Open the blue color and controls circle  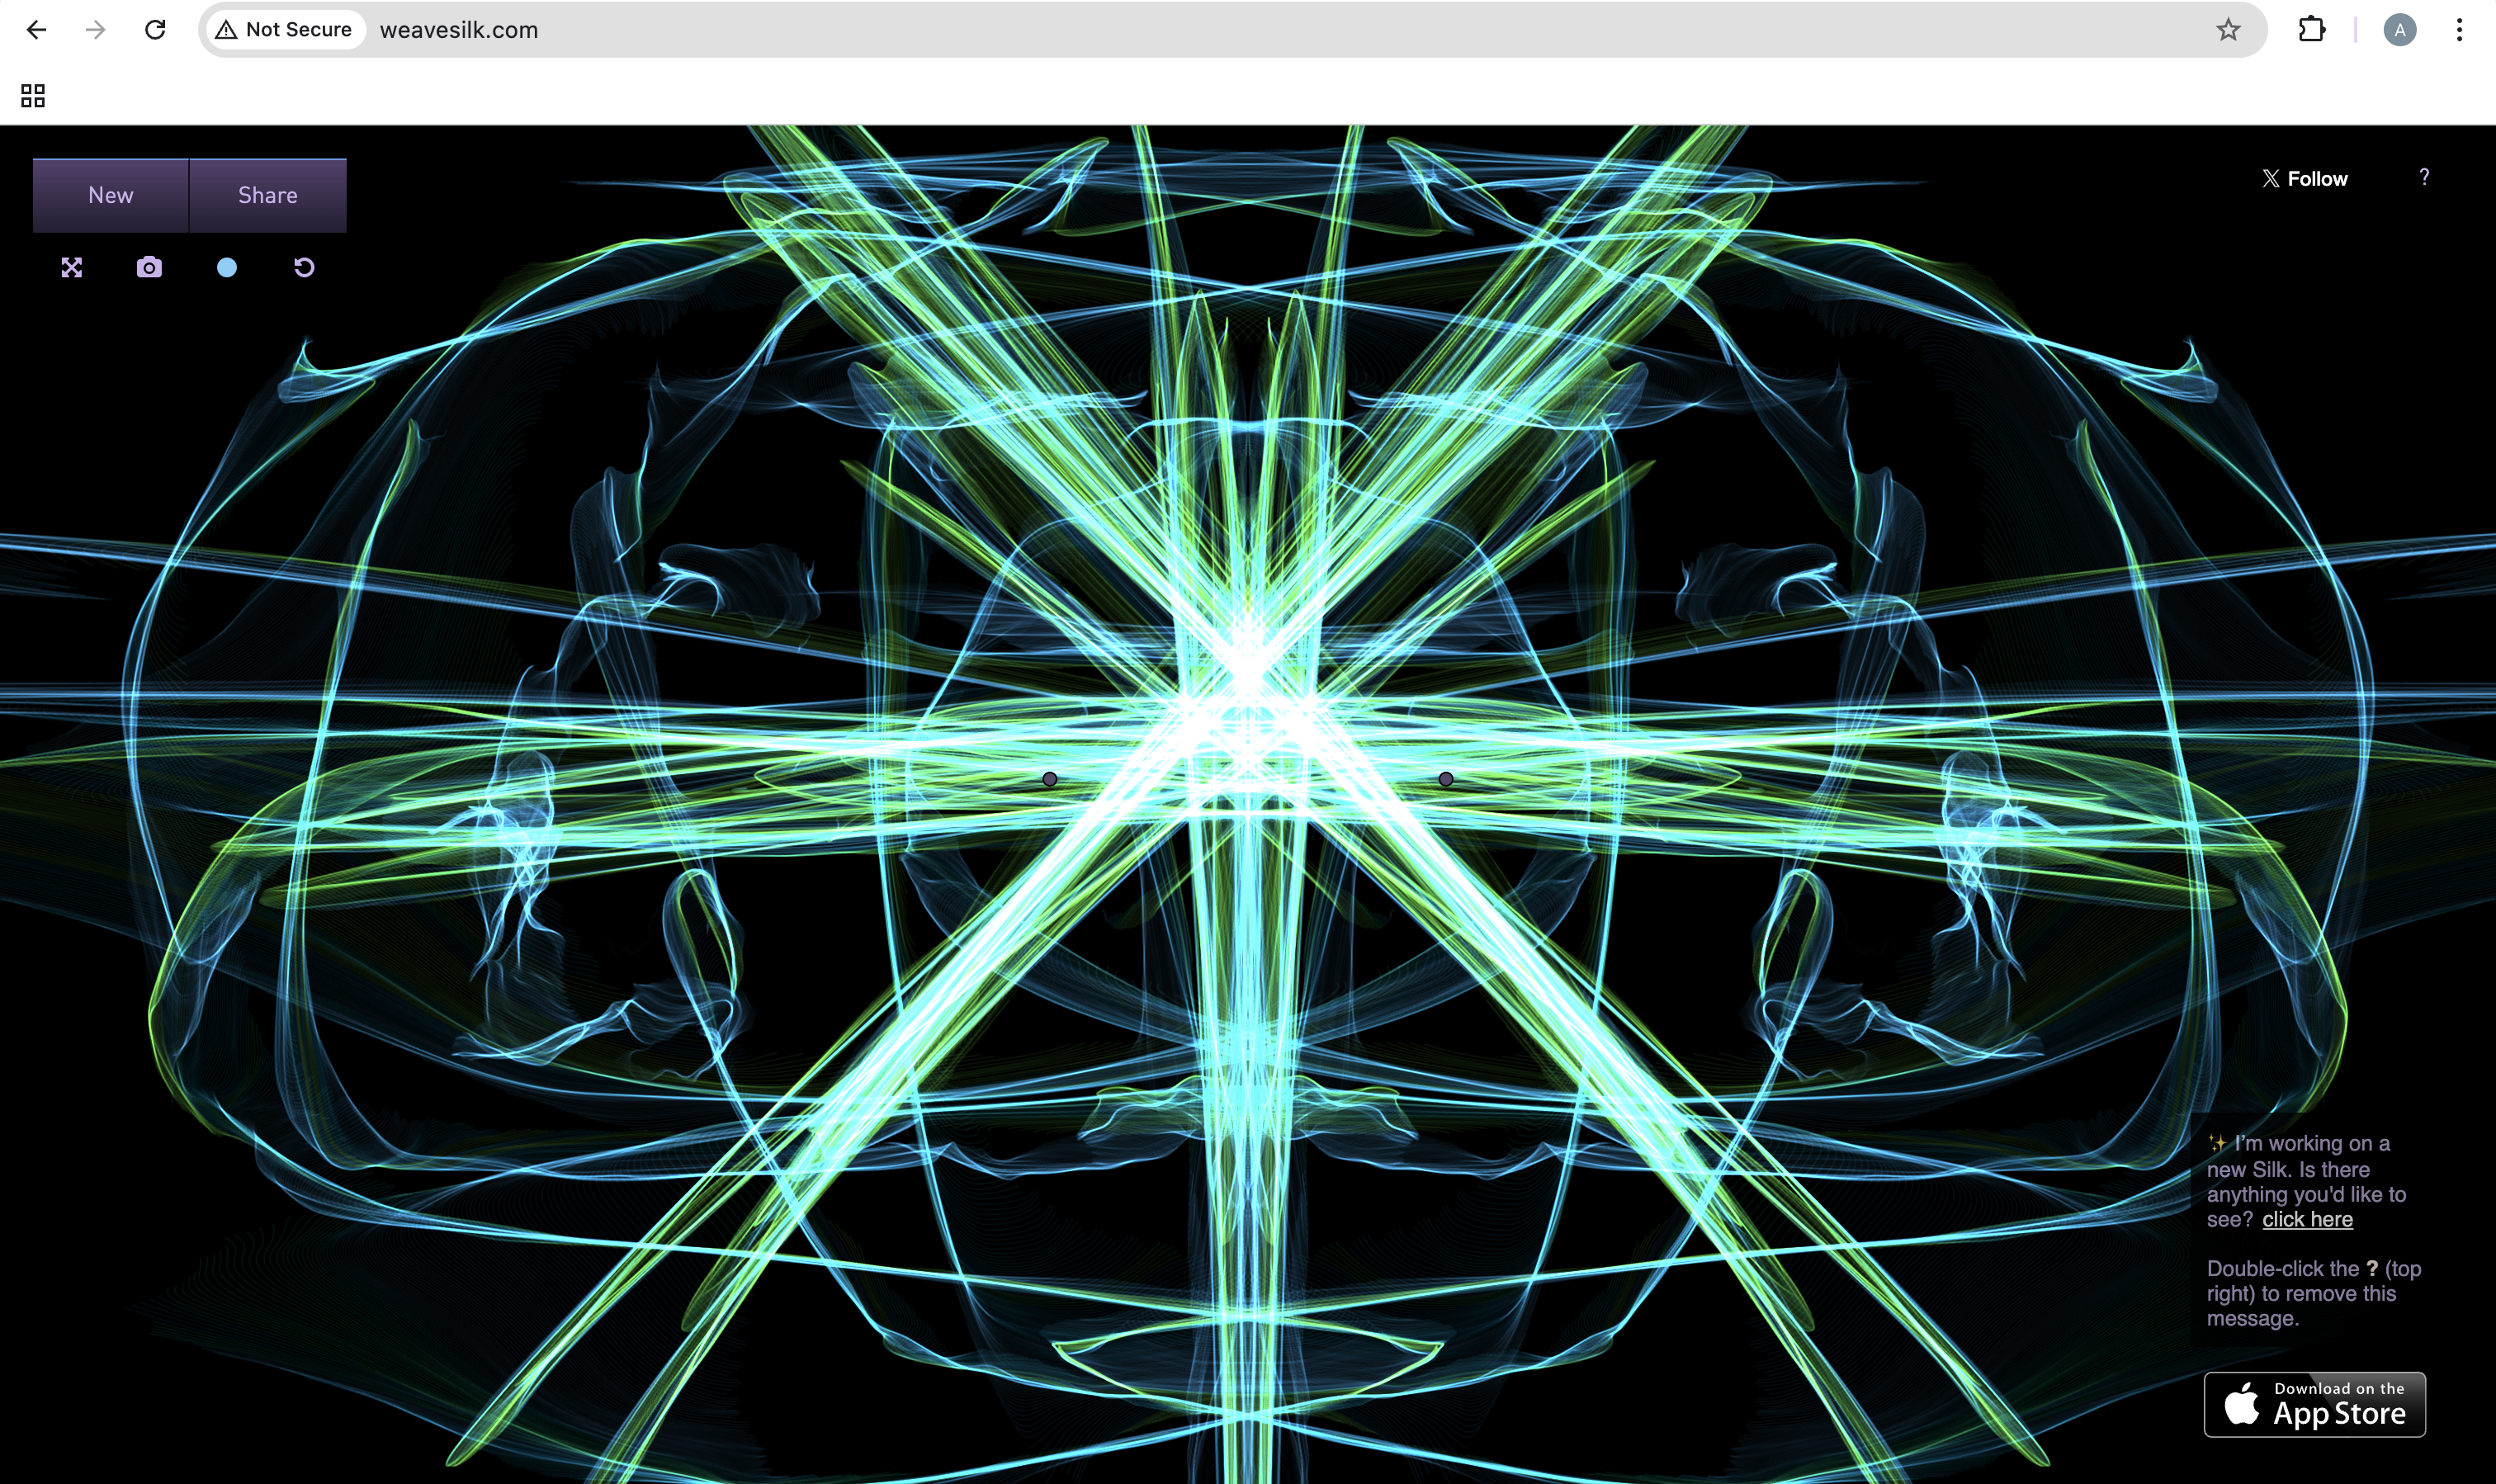click(227, 267)
